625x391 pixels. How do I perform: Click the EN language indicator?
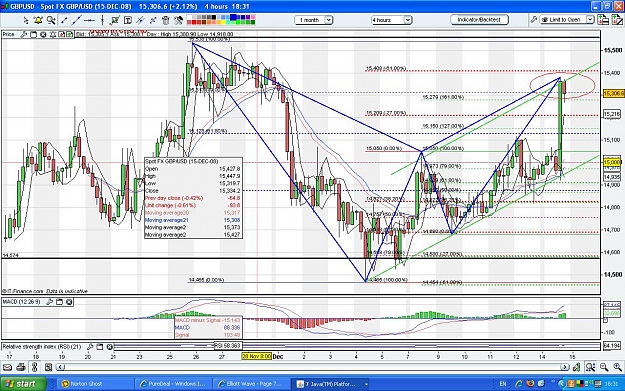503,384
